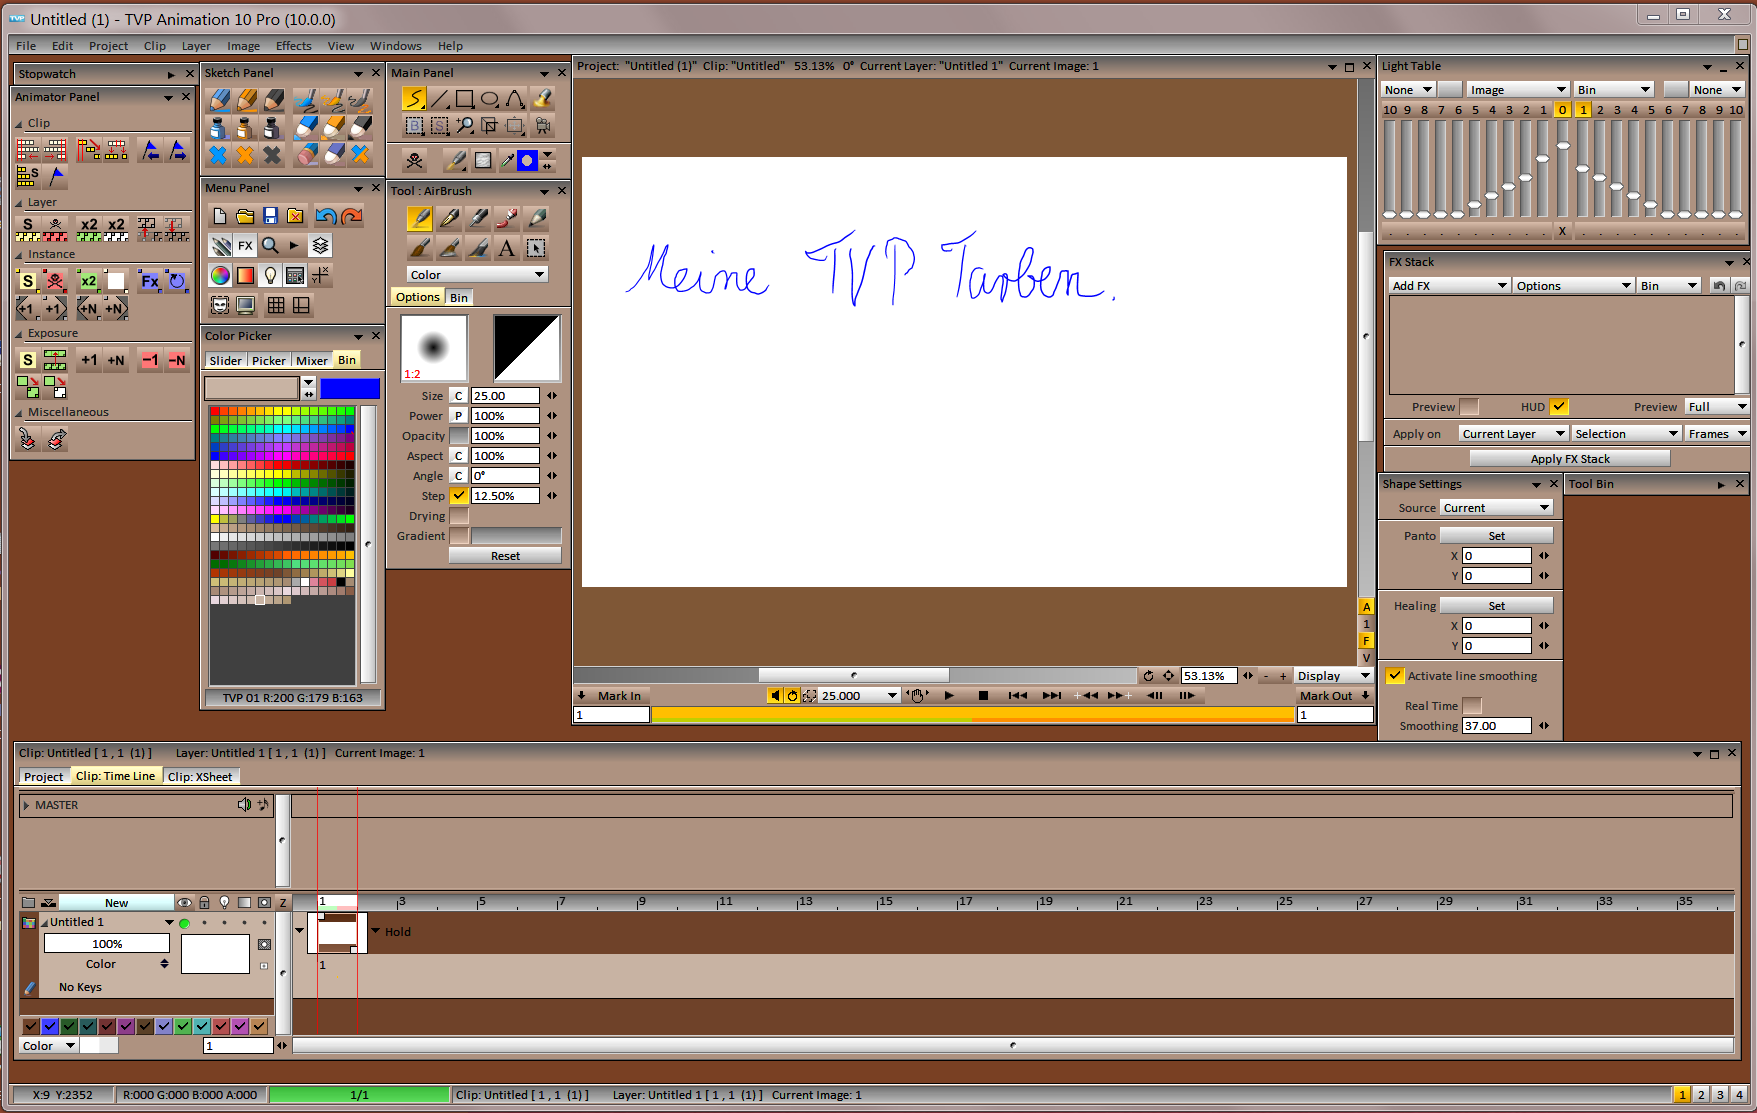Select the straight line drawing mode
This screenshot has height=1113, width=1757.
click(x=439, y=98)
